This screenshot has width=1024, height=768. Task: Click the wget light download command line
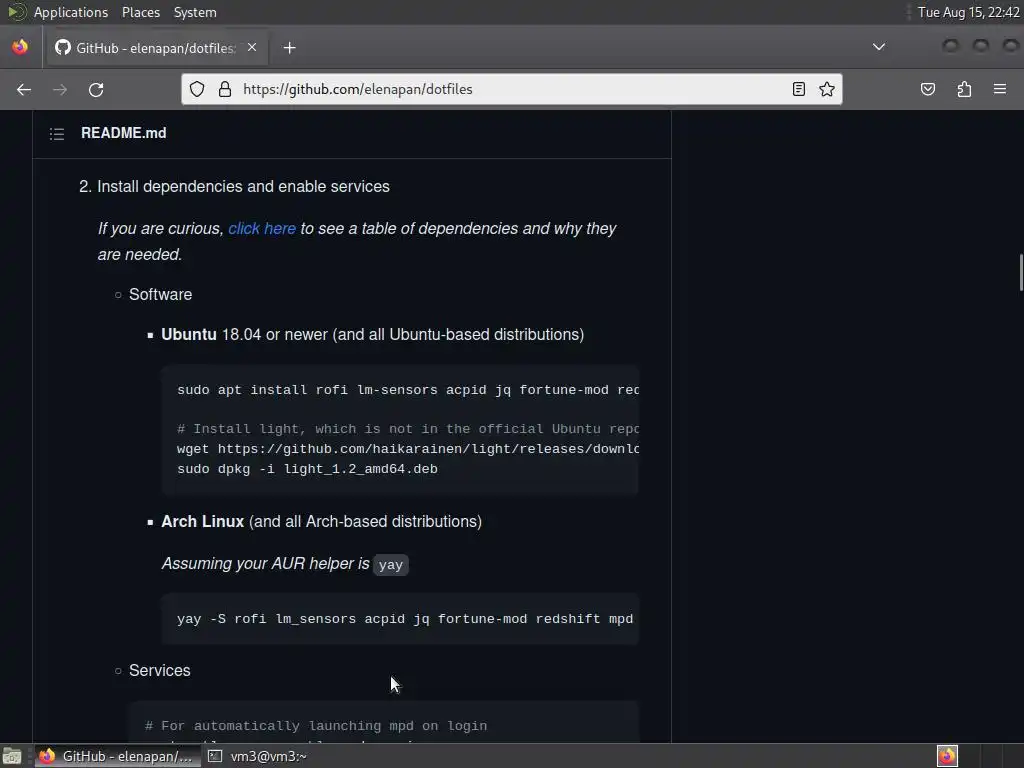click(408, 449)
